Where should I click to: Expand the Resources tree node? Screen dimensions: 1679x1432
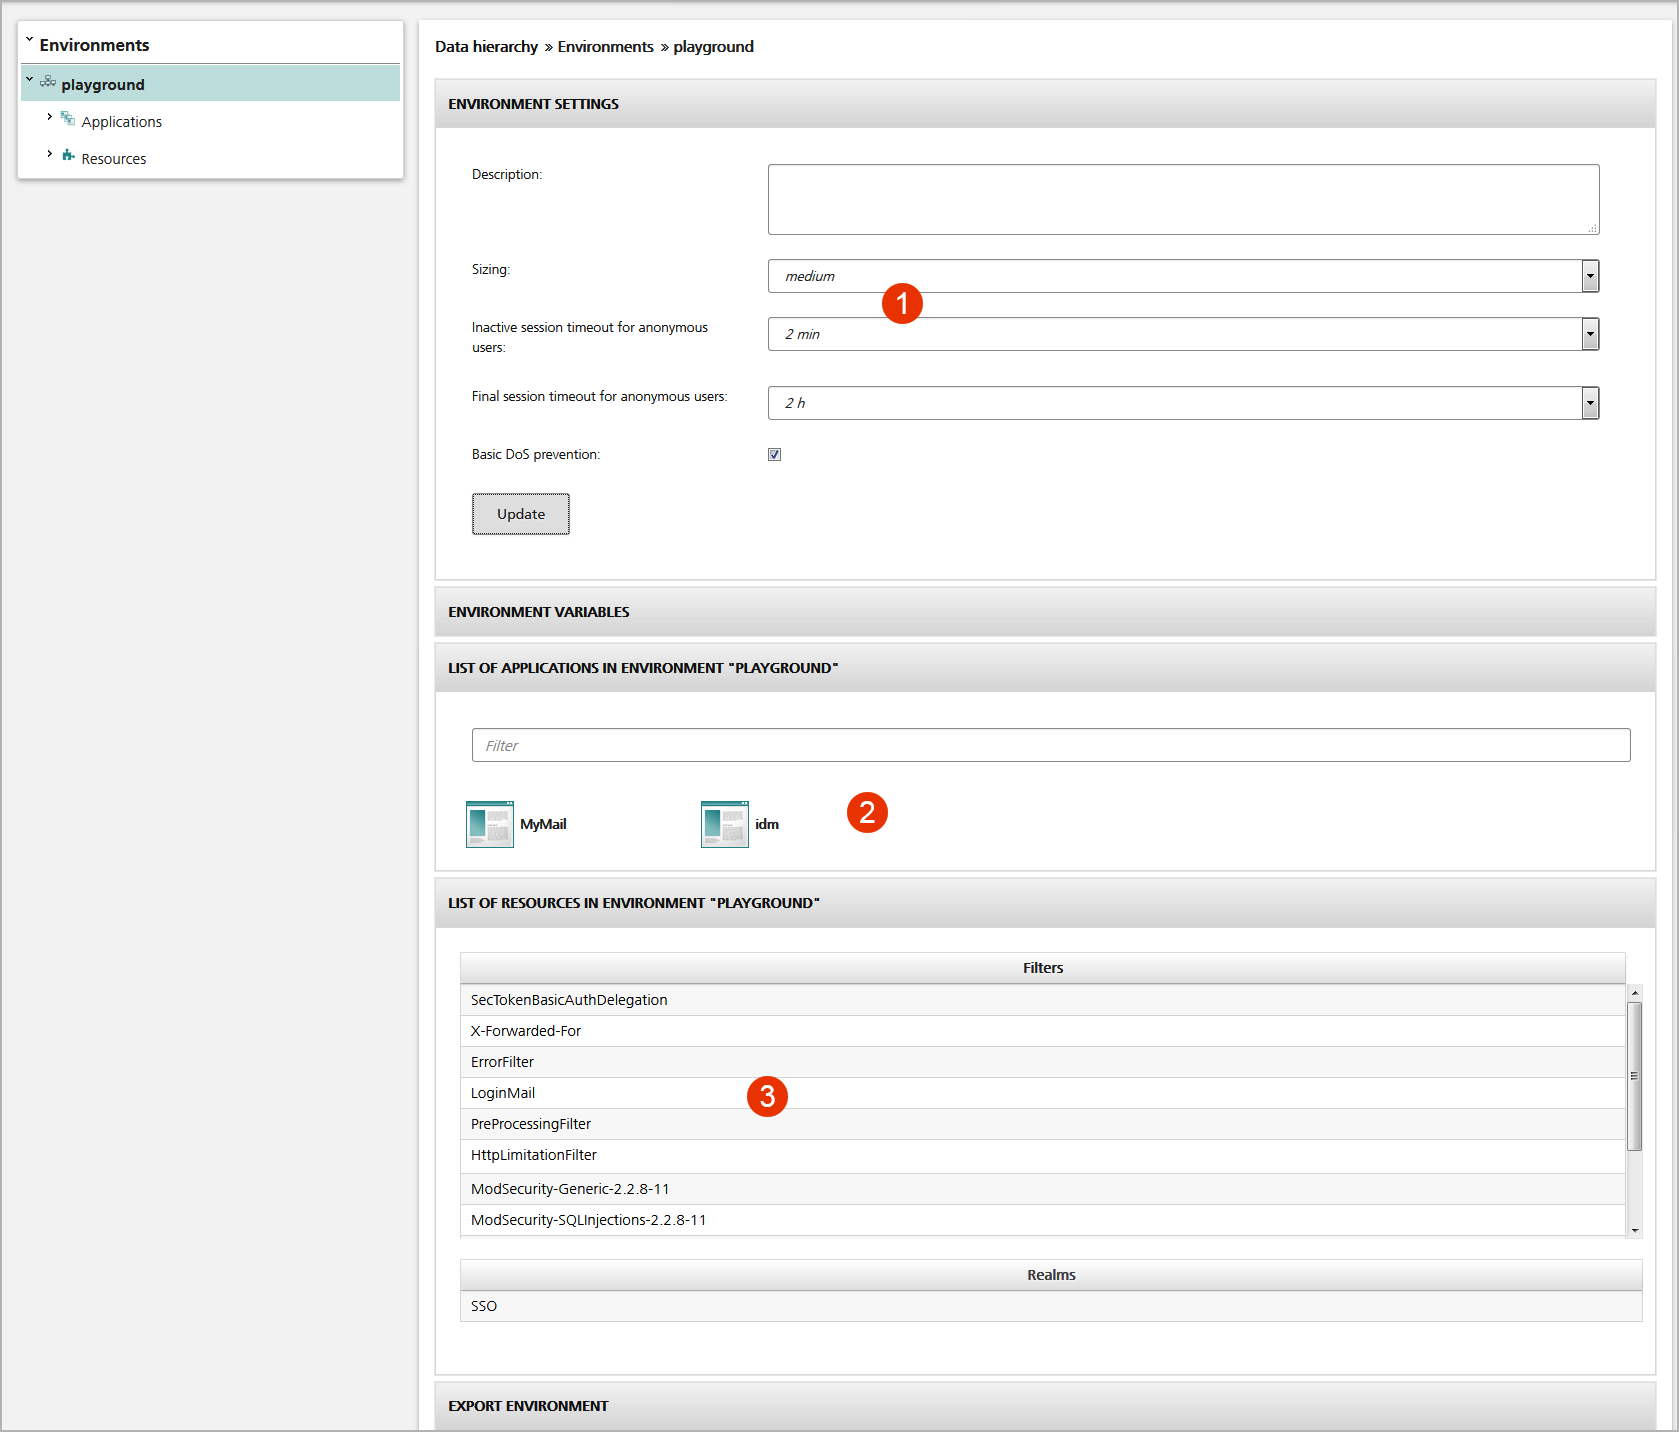pyautogui.click(x=49, y=154)
